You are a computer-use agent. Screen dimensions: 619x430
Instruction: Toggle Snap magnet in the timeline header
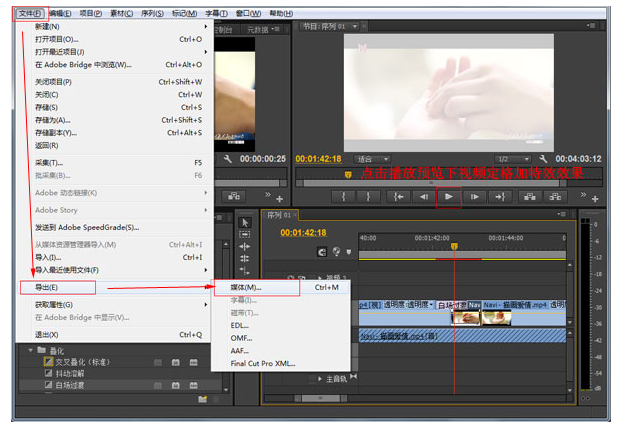point(321,252)
